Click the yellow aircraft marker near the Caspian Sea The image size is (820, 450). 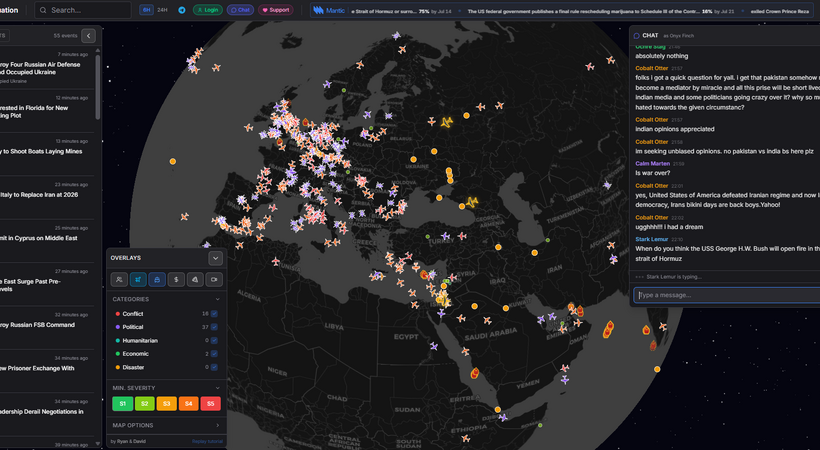pyautogui.click(x=471, y=201)
